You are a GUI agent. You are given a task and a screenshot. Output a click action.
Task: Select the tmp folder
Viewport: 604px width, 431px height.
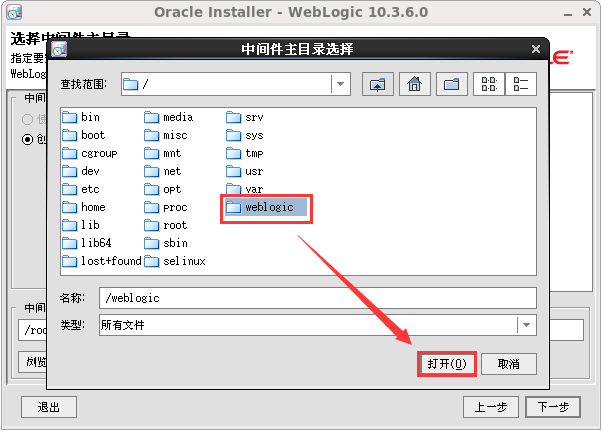point(245,153)
